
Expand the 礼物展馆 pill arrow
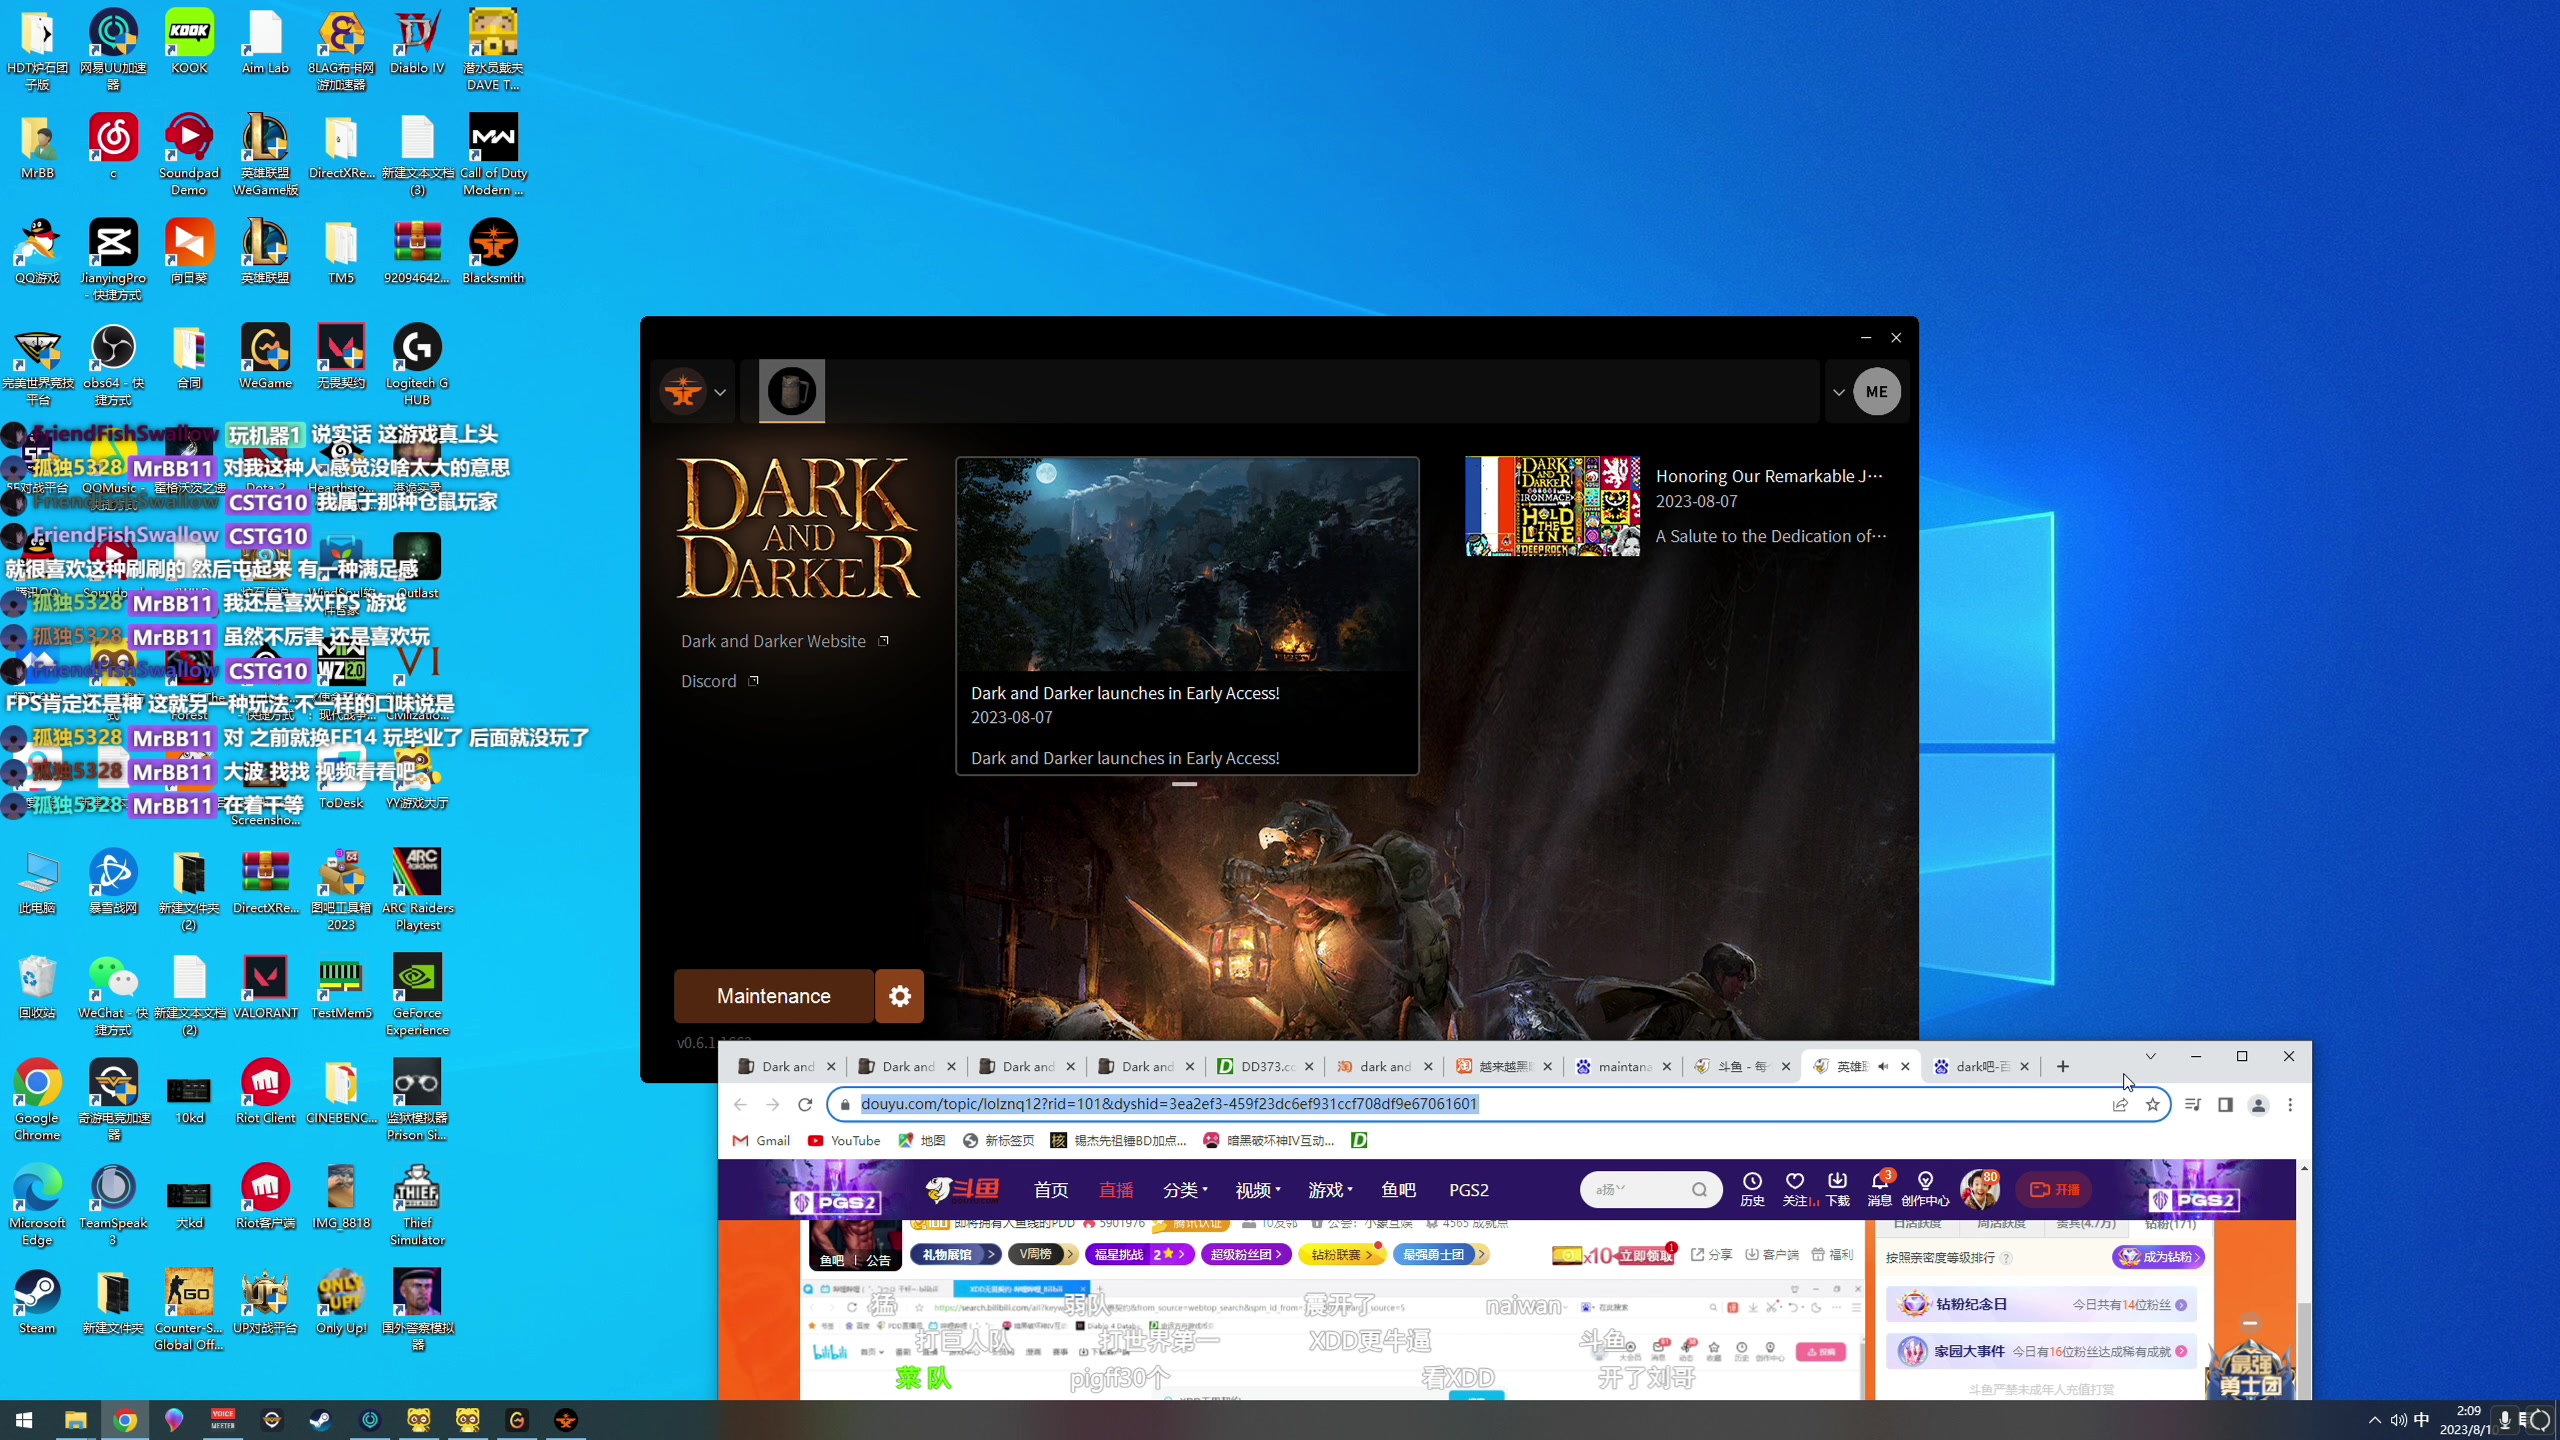(991, 1254)
